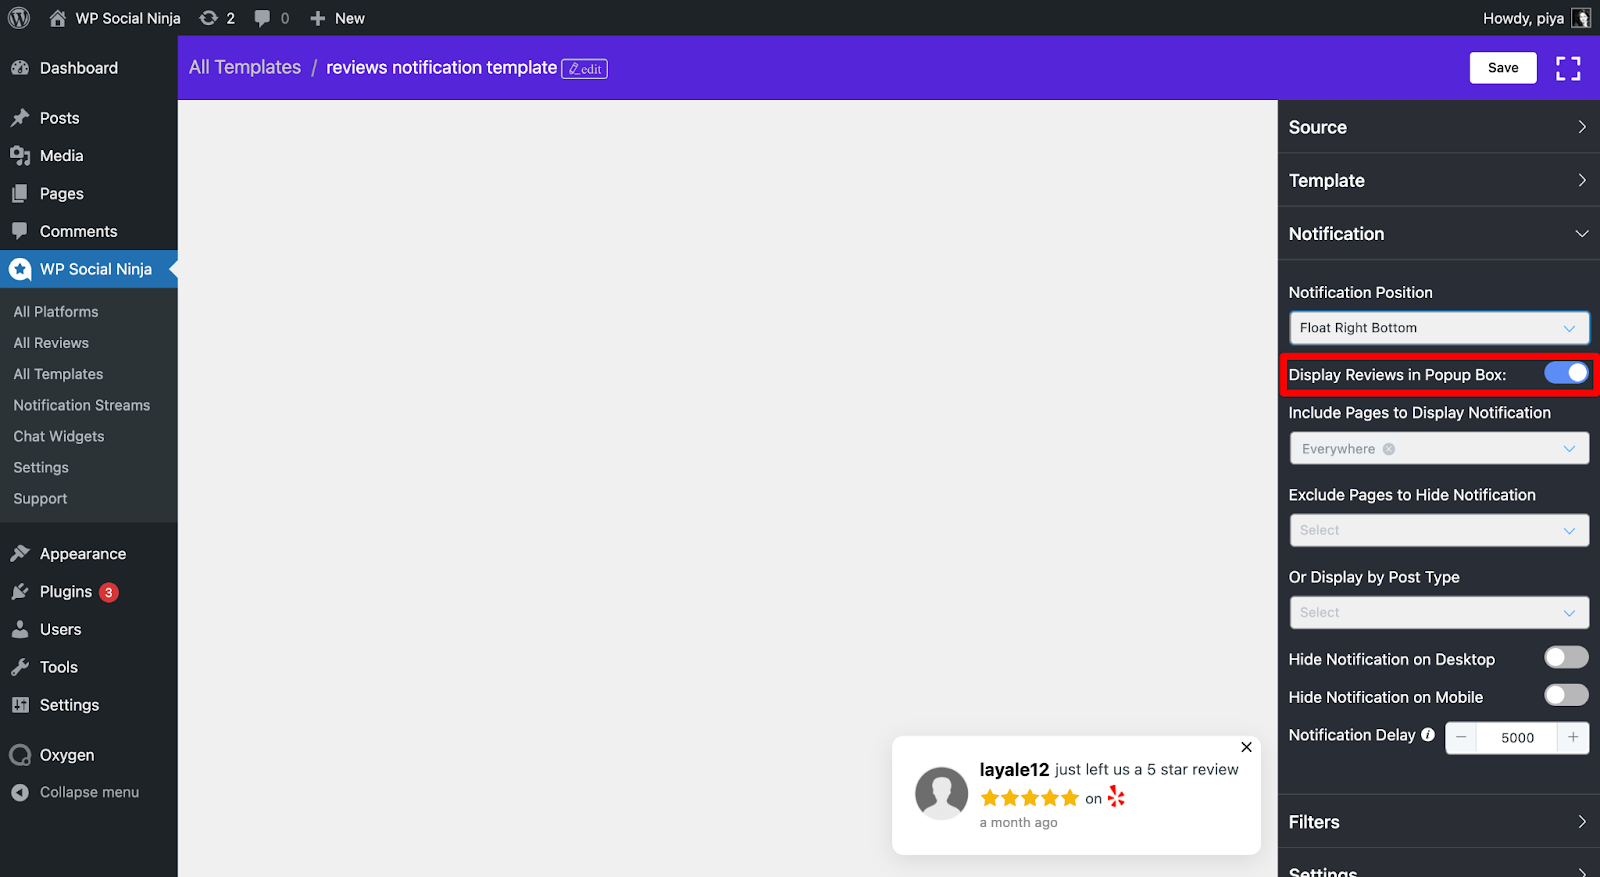Viewport: 1600px width, 877px height.
Task: Collapse the Notification section
Action: point(1439,233)
